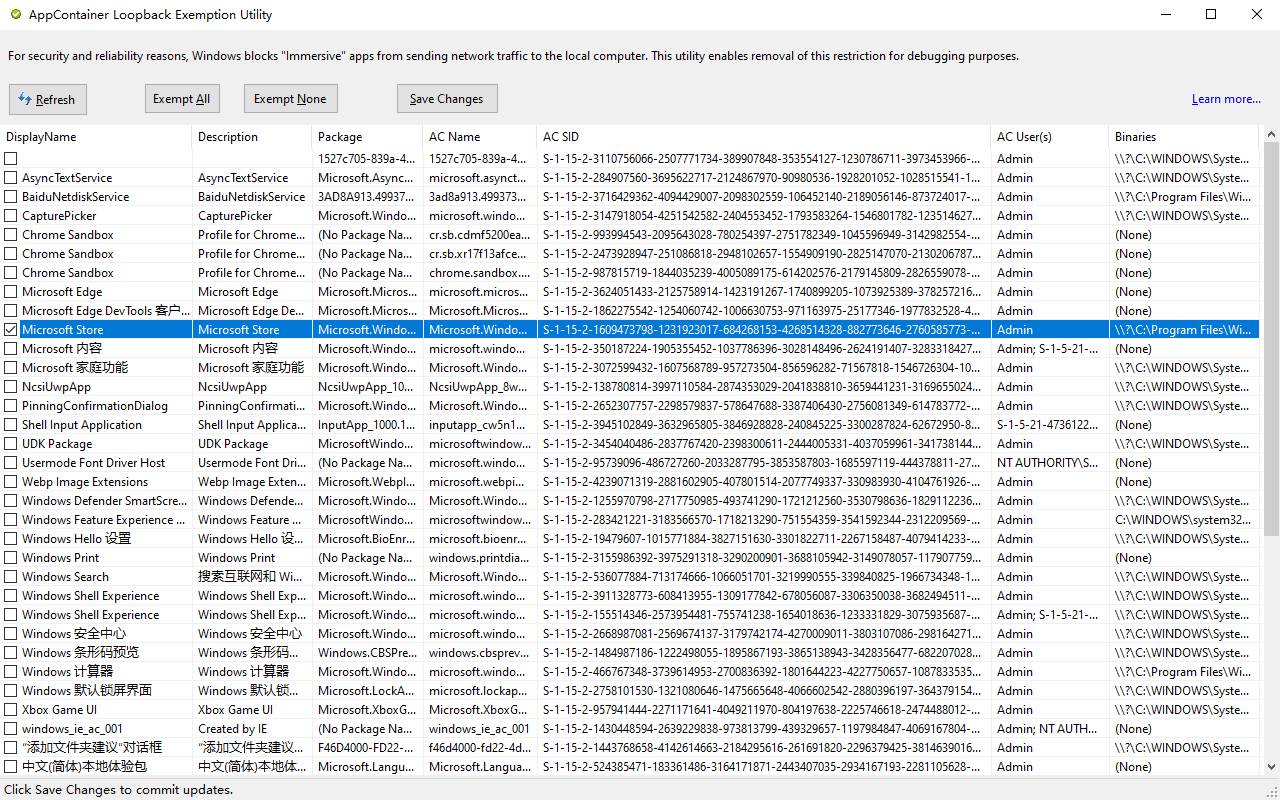Select Windows Feature Experience display name
Screen dimensions: 1280x800
(x=104, y=519)
